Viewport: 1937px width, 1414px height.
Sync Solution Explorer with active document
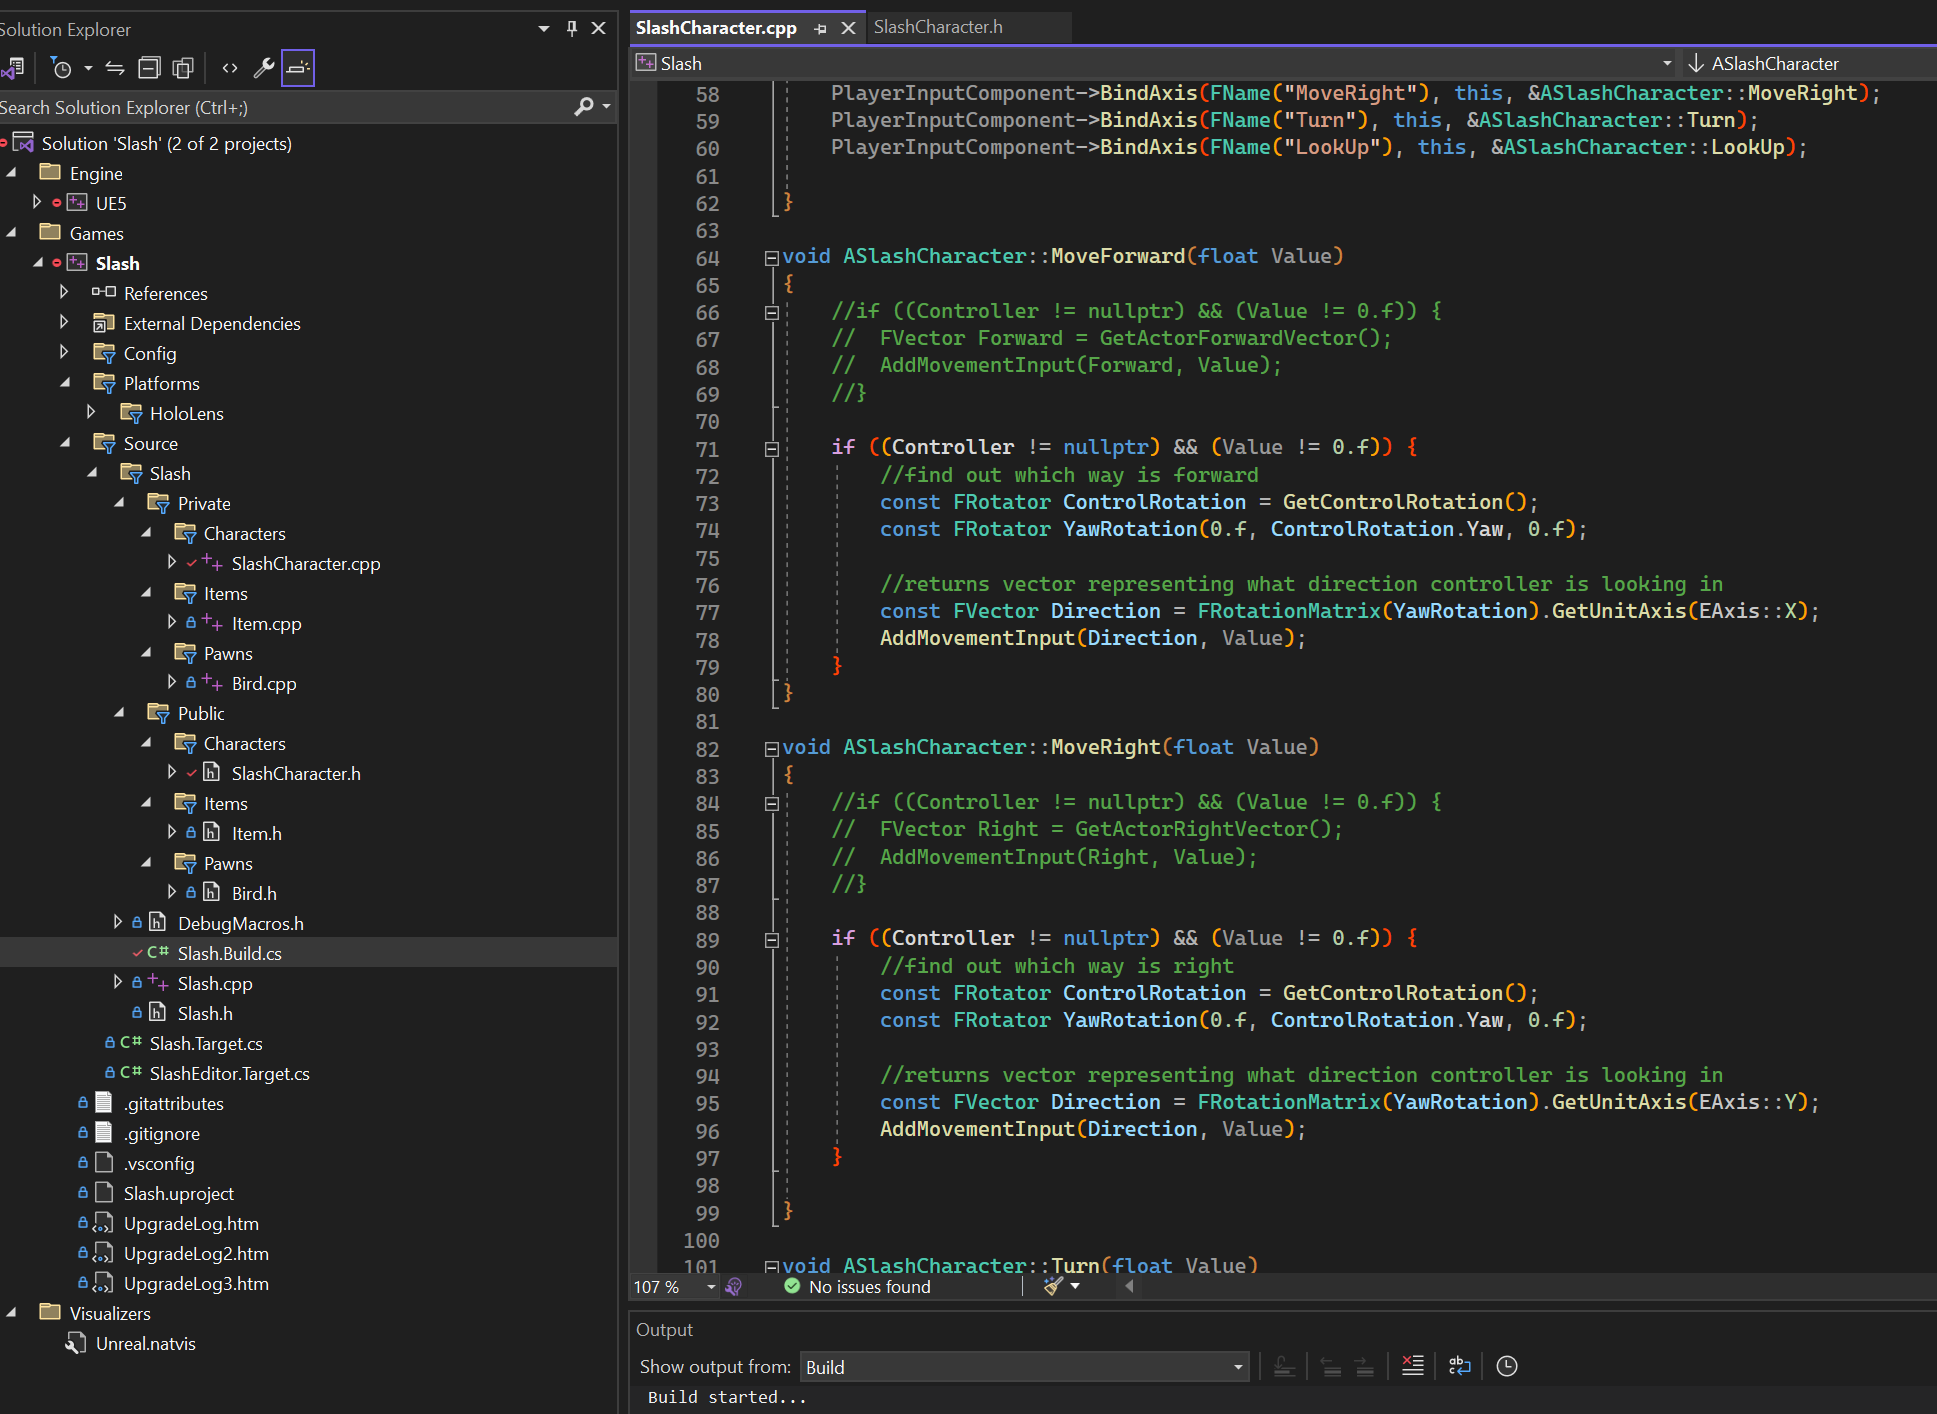pyautogui.click(x=115, y=68)
